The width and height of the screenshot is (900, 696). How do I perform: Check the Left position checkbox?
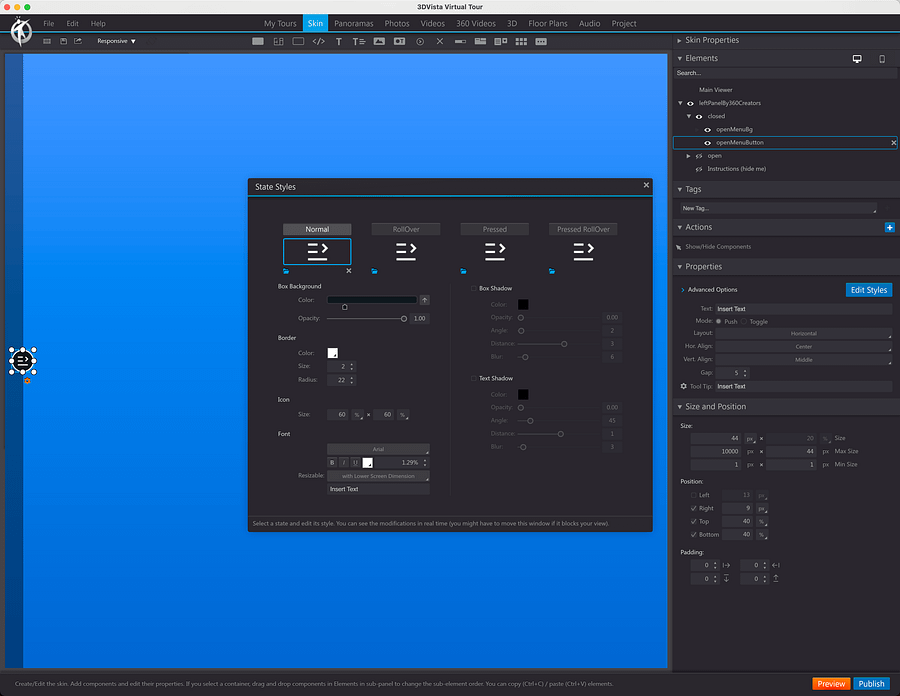[x=694, y=495]
